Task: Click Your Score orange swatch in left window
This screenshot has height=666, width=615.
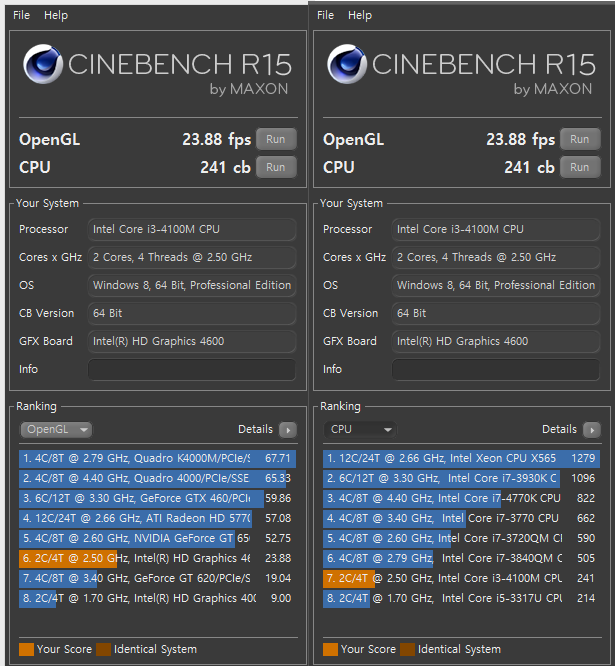Action: (26, 649)
